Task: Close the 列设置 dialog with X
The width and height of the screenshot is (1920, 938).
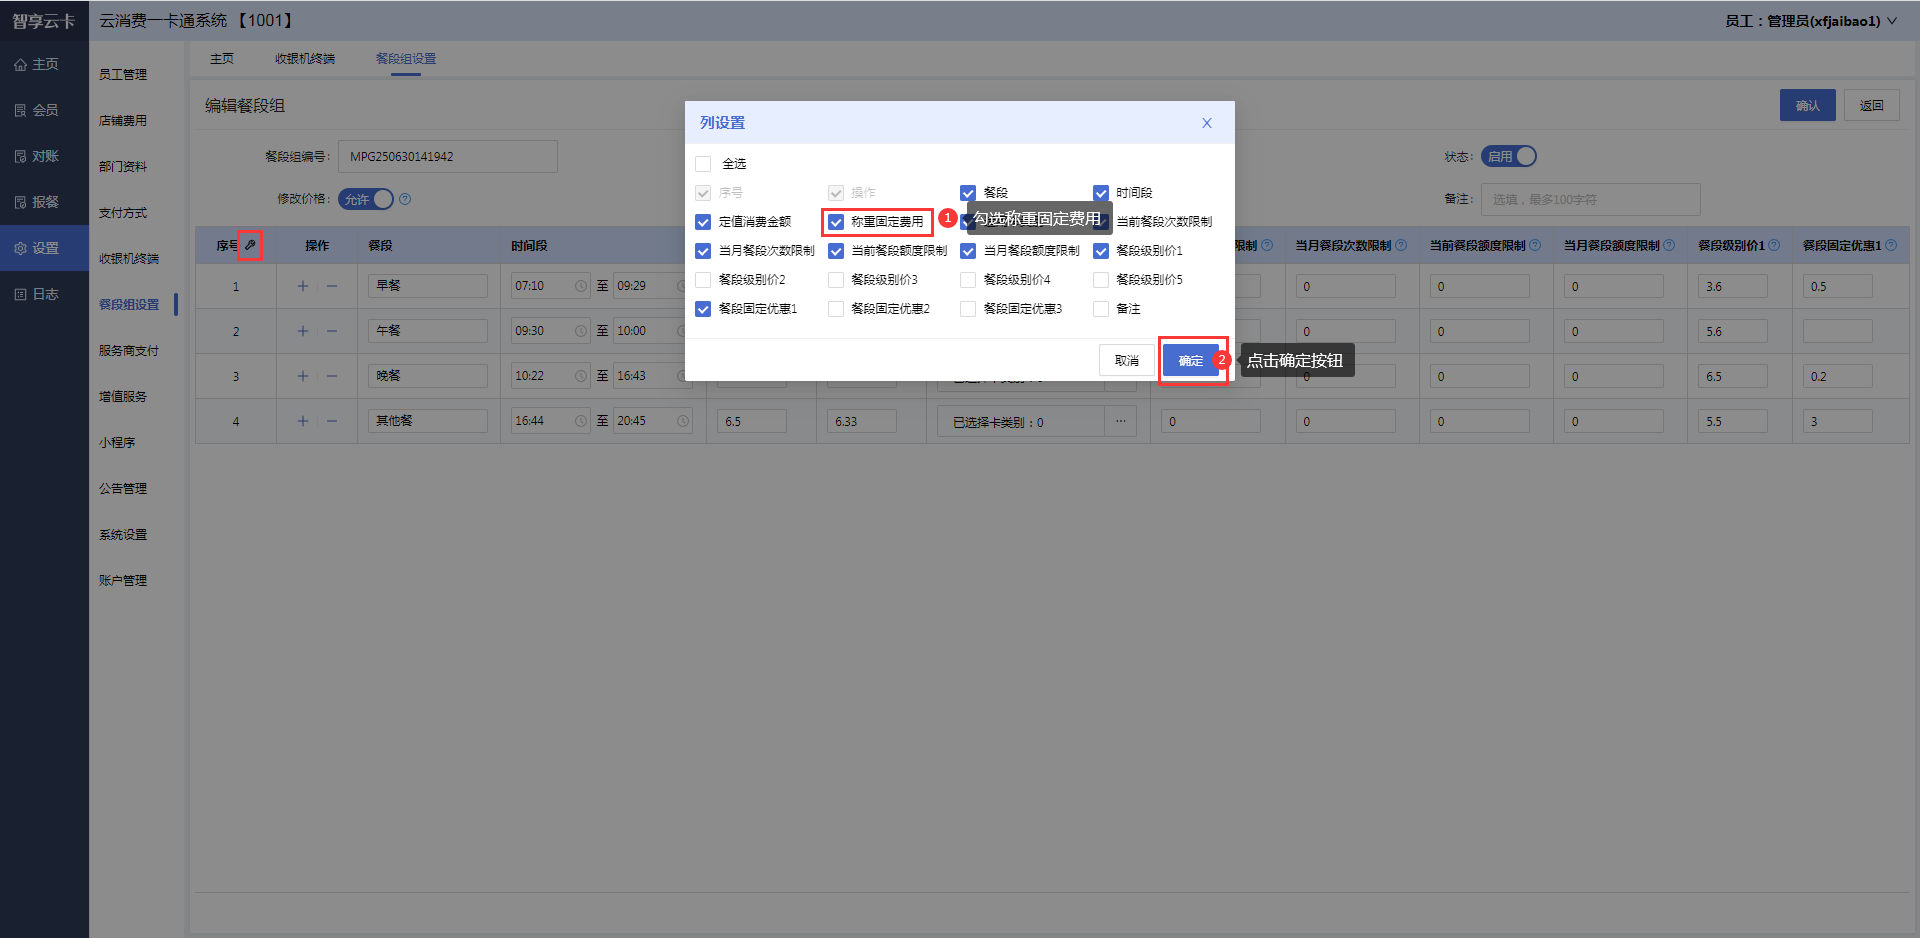Action: tap(1207, 123)
